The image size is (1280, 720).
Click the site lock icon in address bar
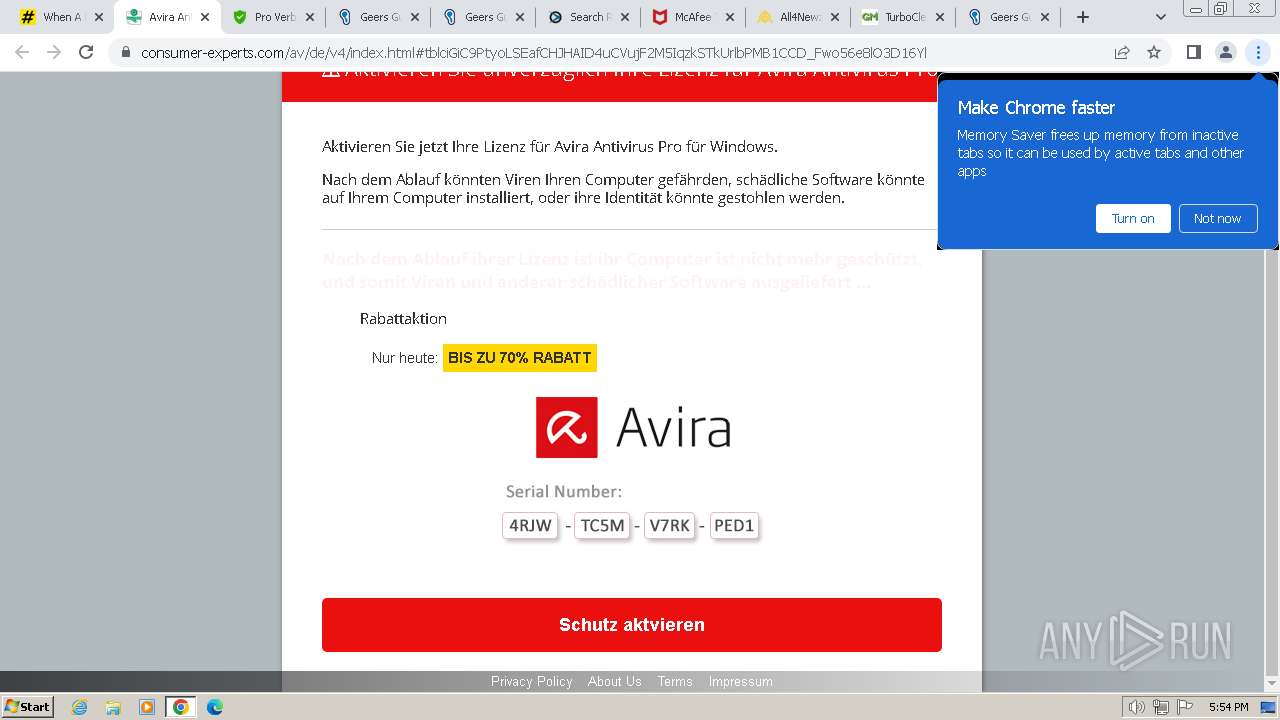click(x=126, y=52)
